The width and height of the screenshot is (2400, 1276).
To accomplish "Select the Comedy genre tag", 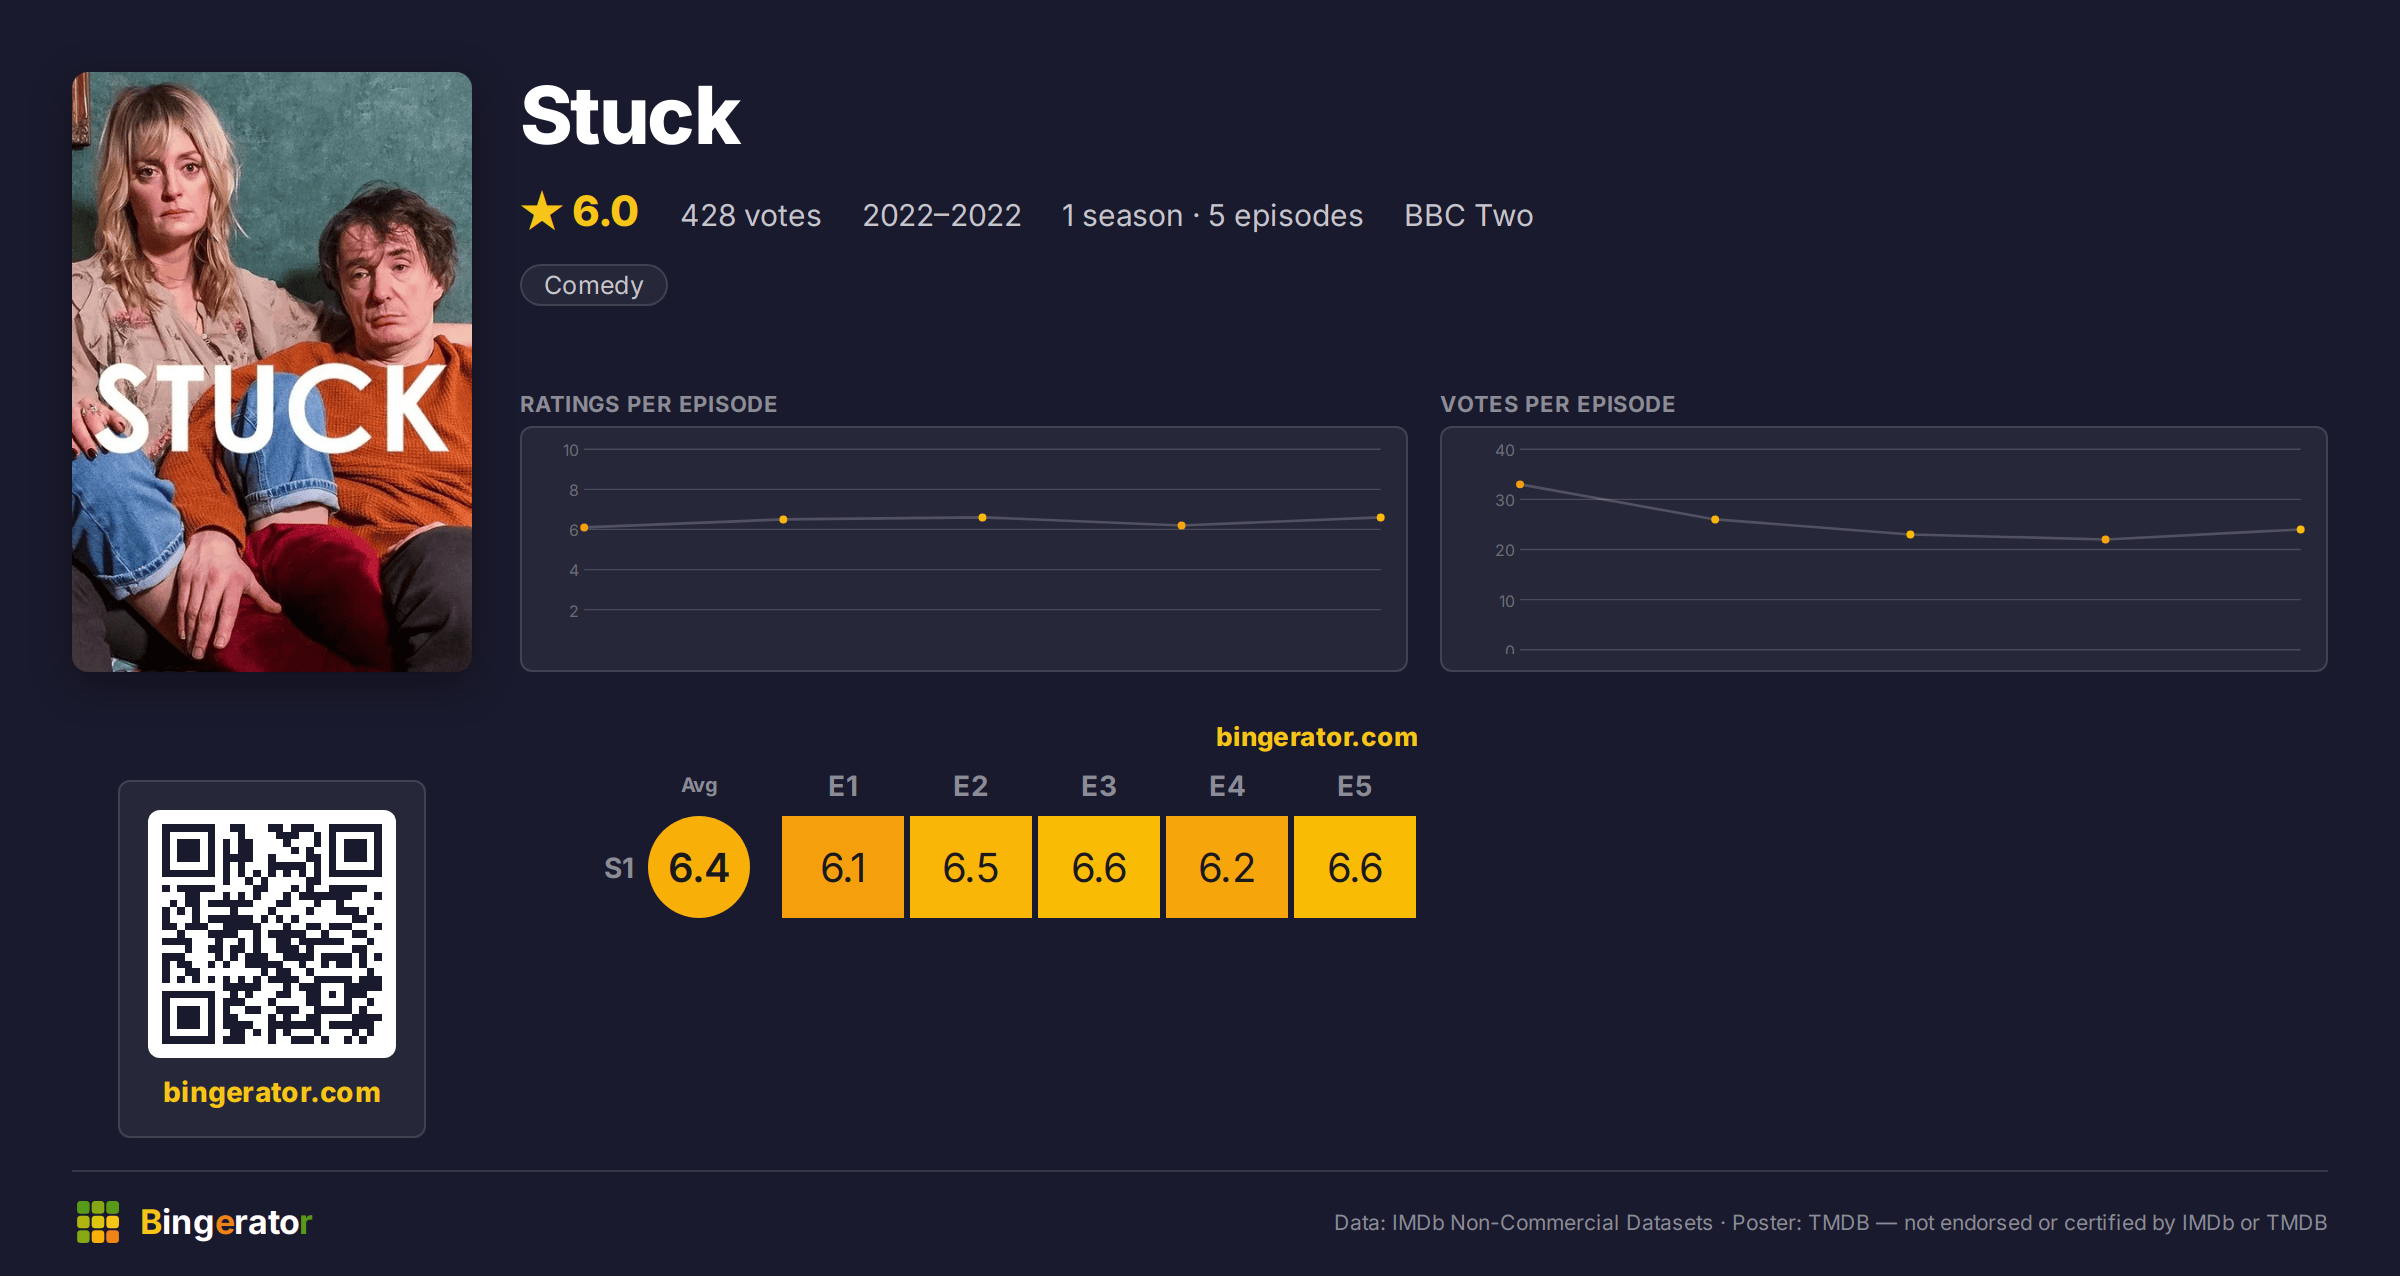I will point(594,285).
